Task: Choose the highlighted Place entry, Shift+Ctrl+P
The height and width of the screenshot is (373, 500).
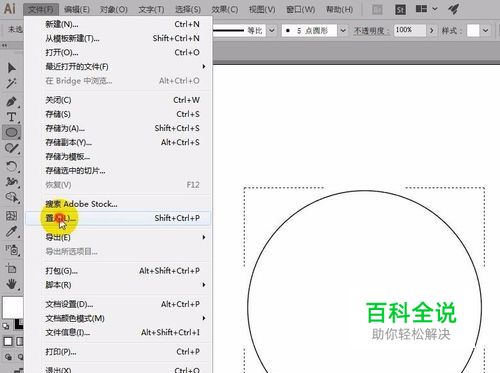Action: (118, 218)
